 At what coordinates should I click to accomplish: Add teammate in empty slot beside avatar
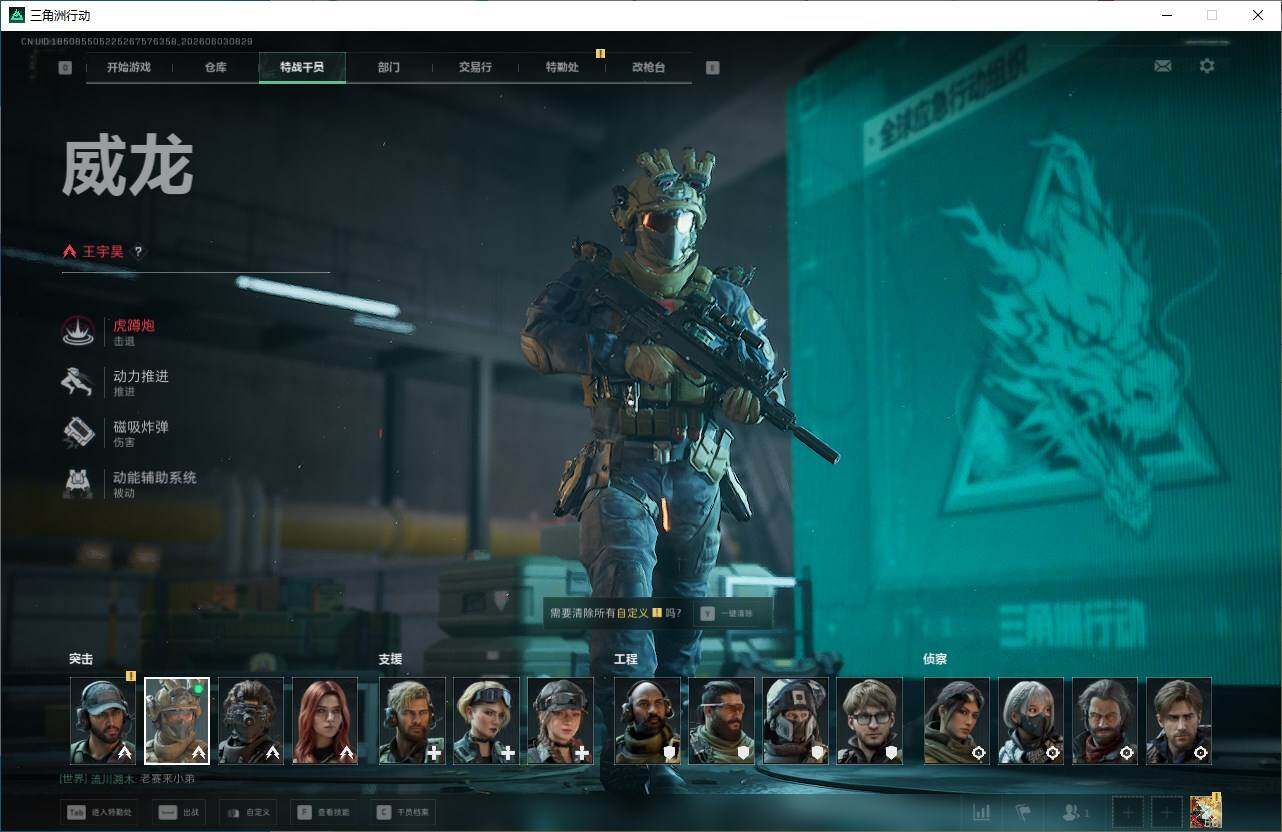point(1166,812)
